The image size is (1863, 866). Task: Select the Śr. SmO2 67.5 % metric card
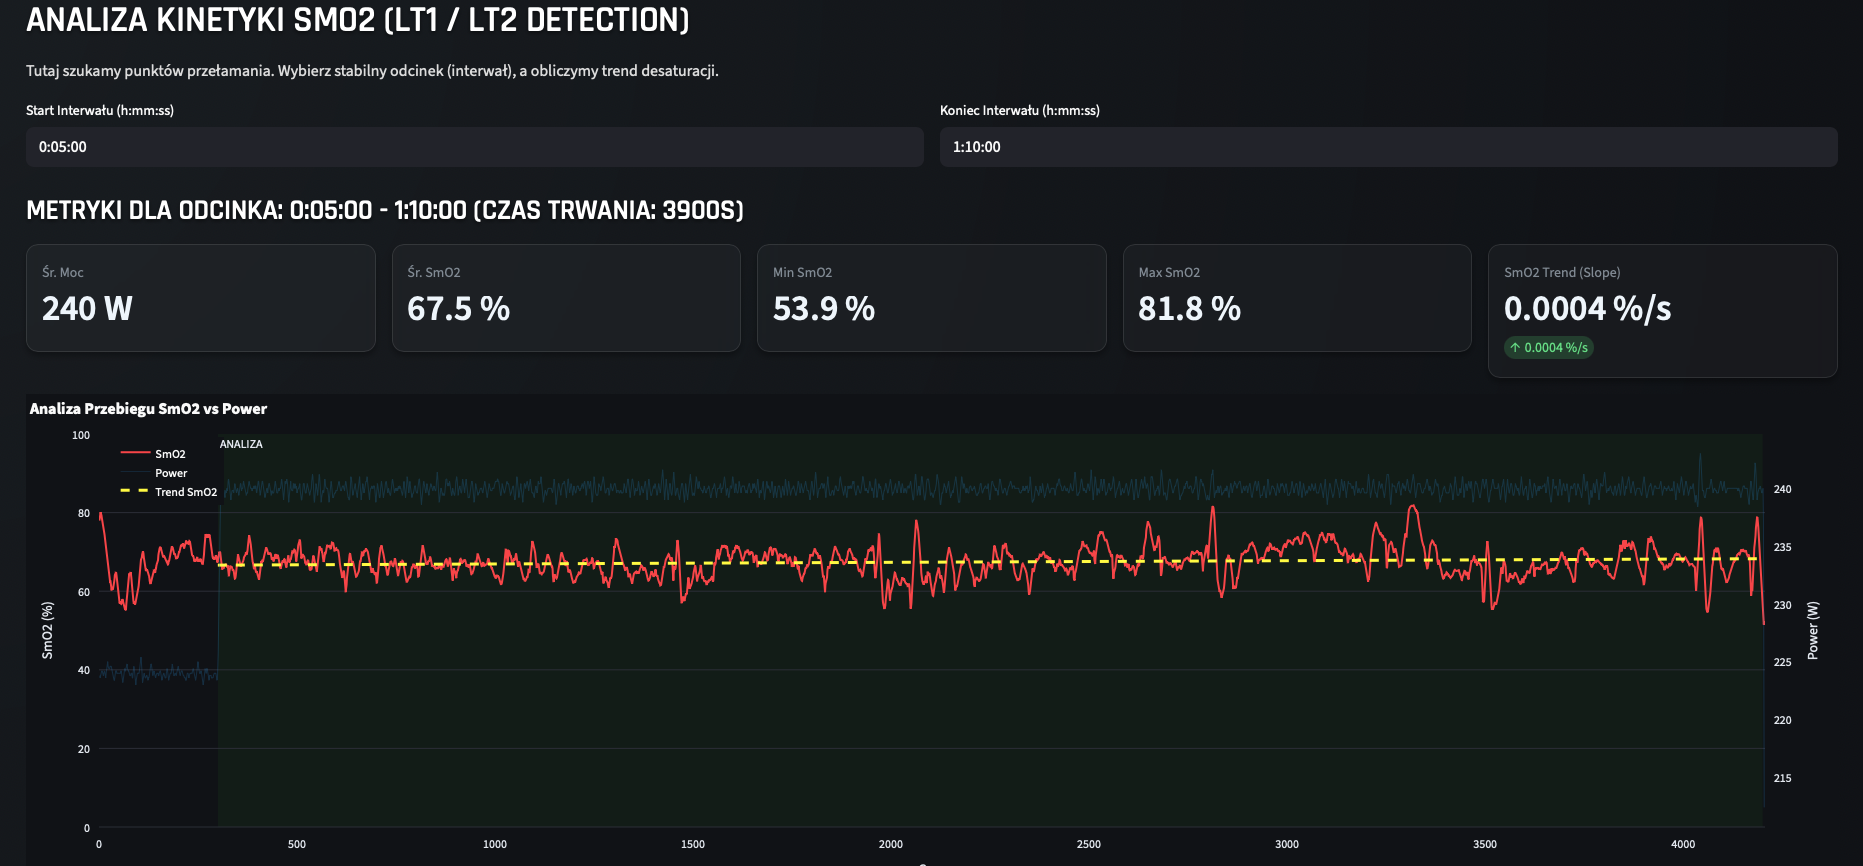click(565, 298)
